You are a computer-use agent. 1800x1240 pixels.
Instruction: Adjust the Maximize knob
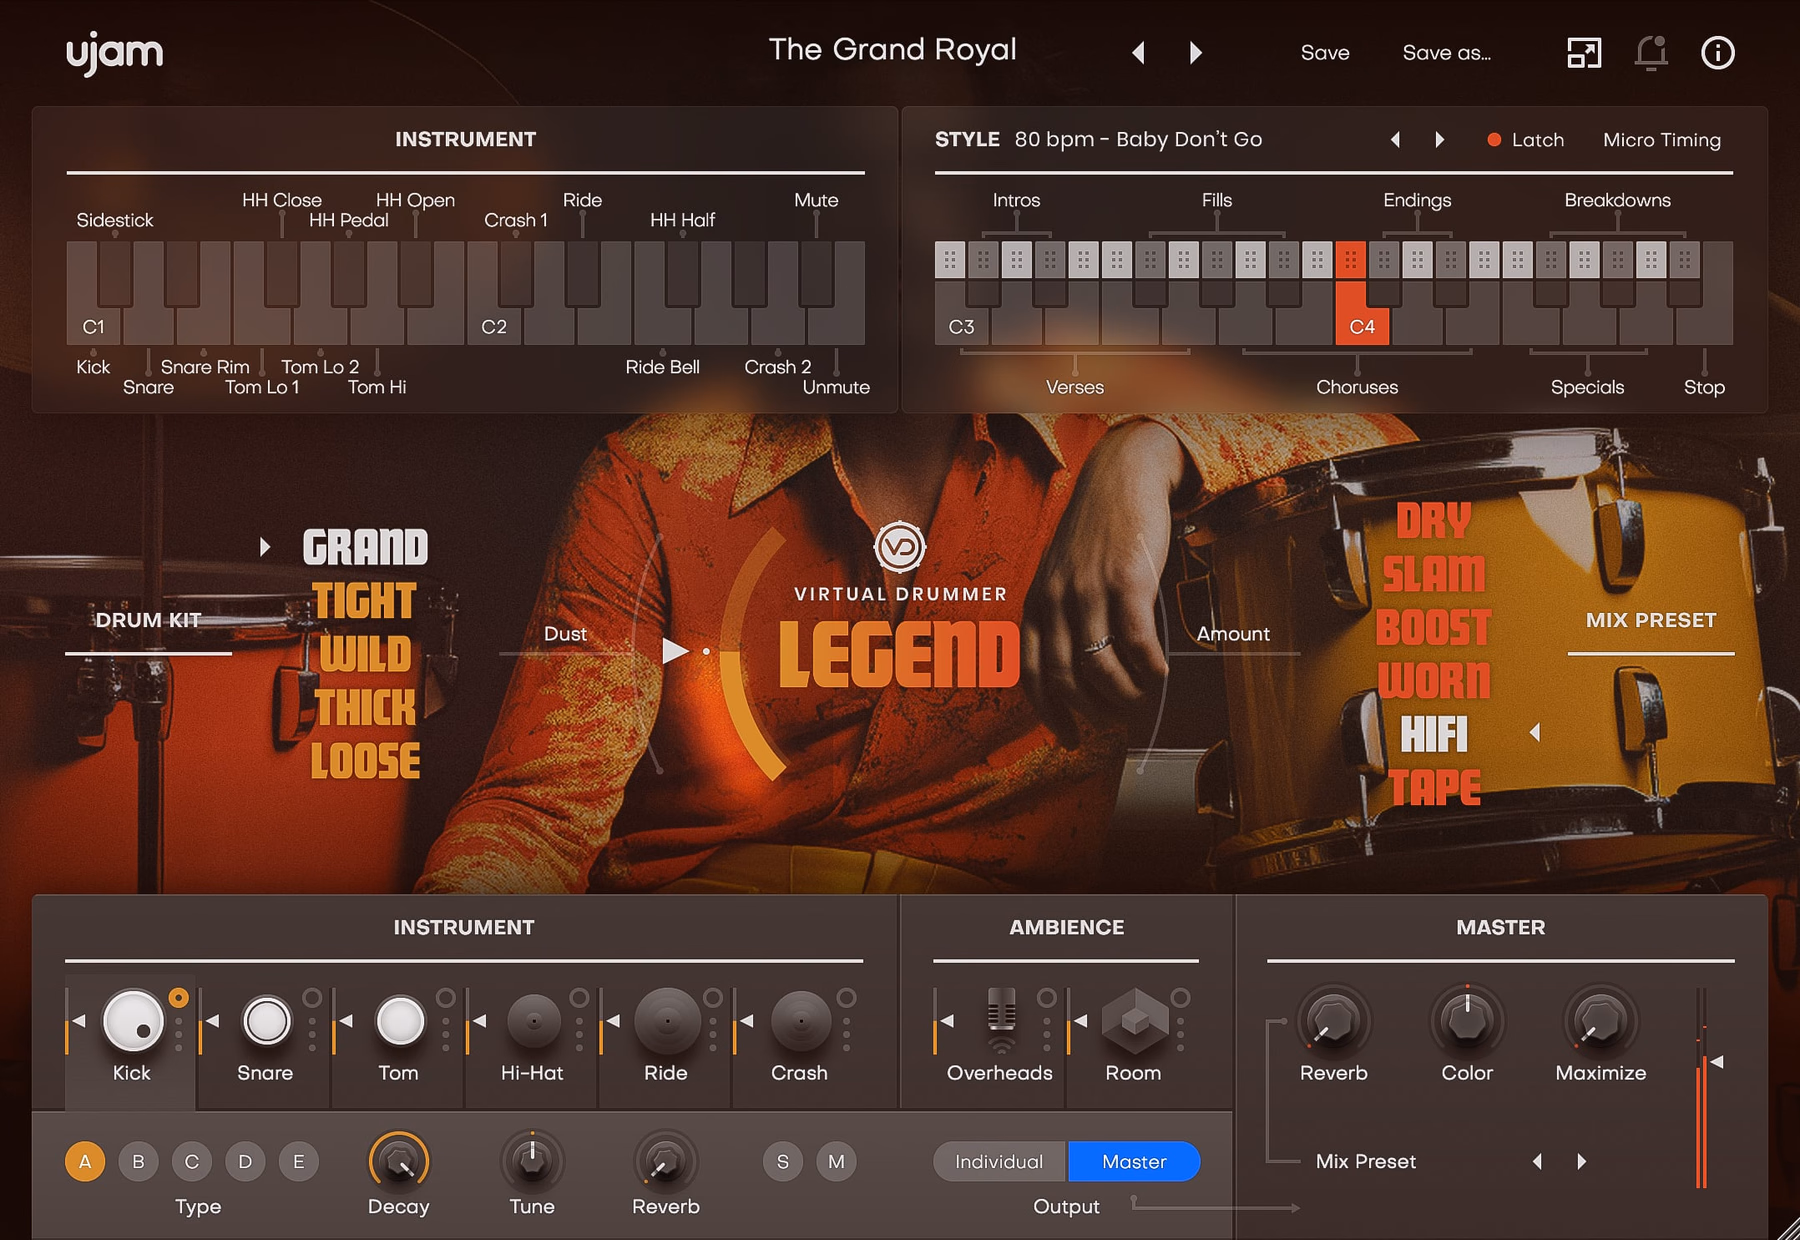[1601, 1021]
